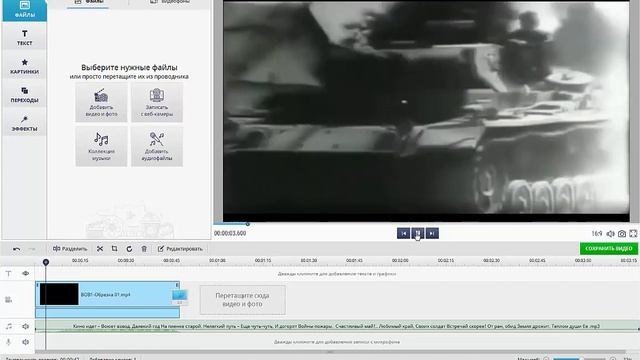Select the crop tool icon

point(115,249)
